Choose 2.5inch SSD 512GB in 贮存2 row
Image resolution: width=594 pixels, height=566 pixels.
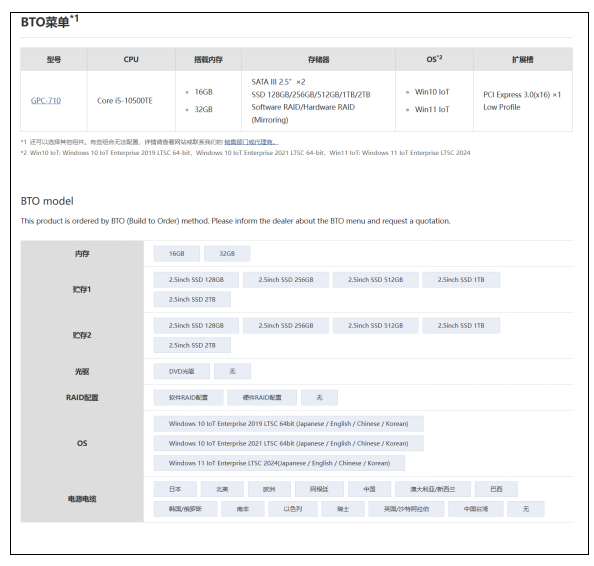click(375, 325)
